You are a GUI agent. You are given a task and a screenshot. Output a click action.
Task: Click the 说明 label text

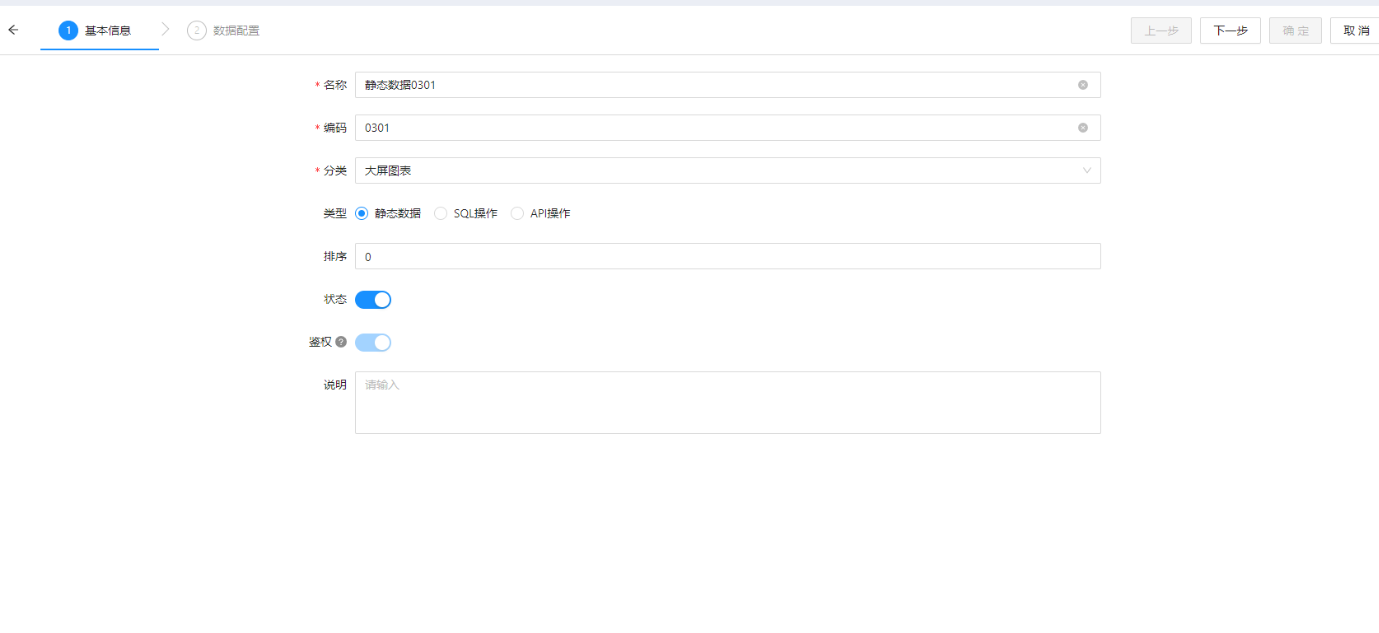335,385
